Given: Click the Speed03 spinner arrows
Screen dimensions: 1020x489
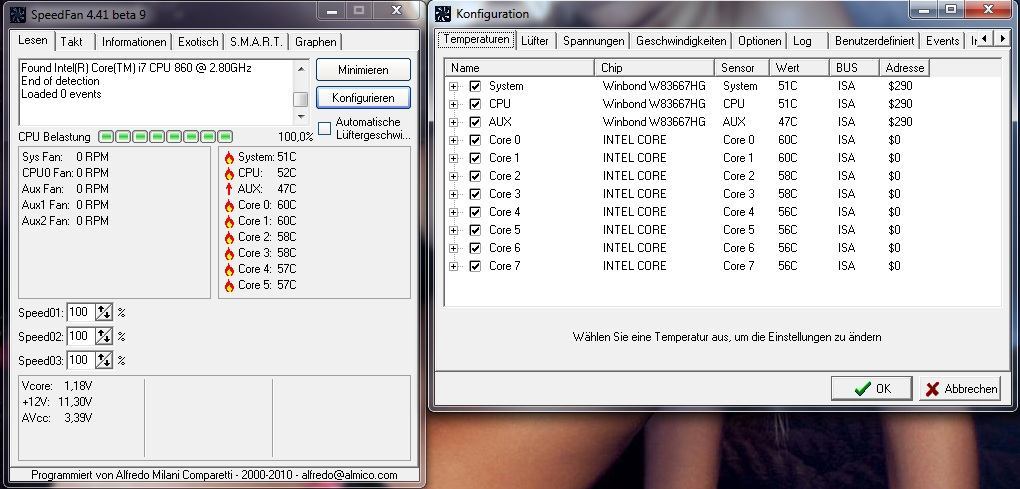Looking at the screenshot, I should [104, 360].
